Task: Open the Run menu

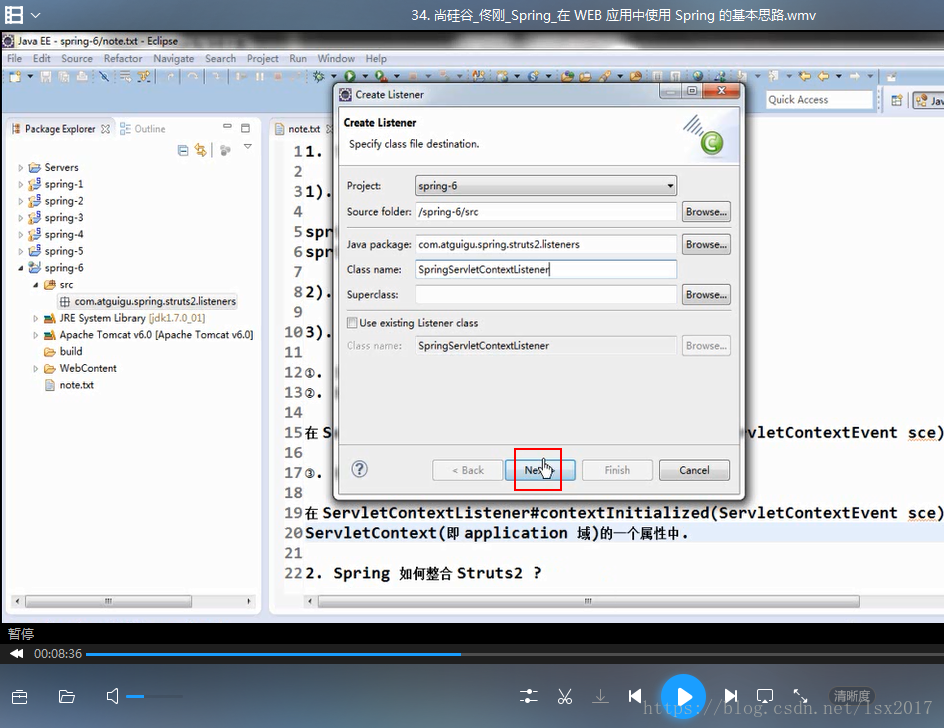Action: pos(298,58)
